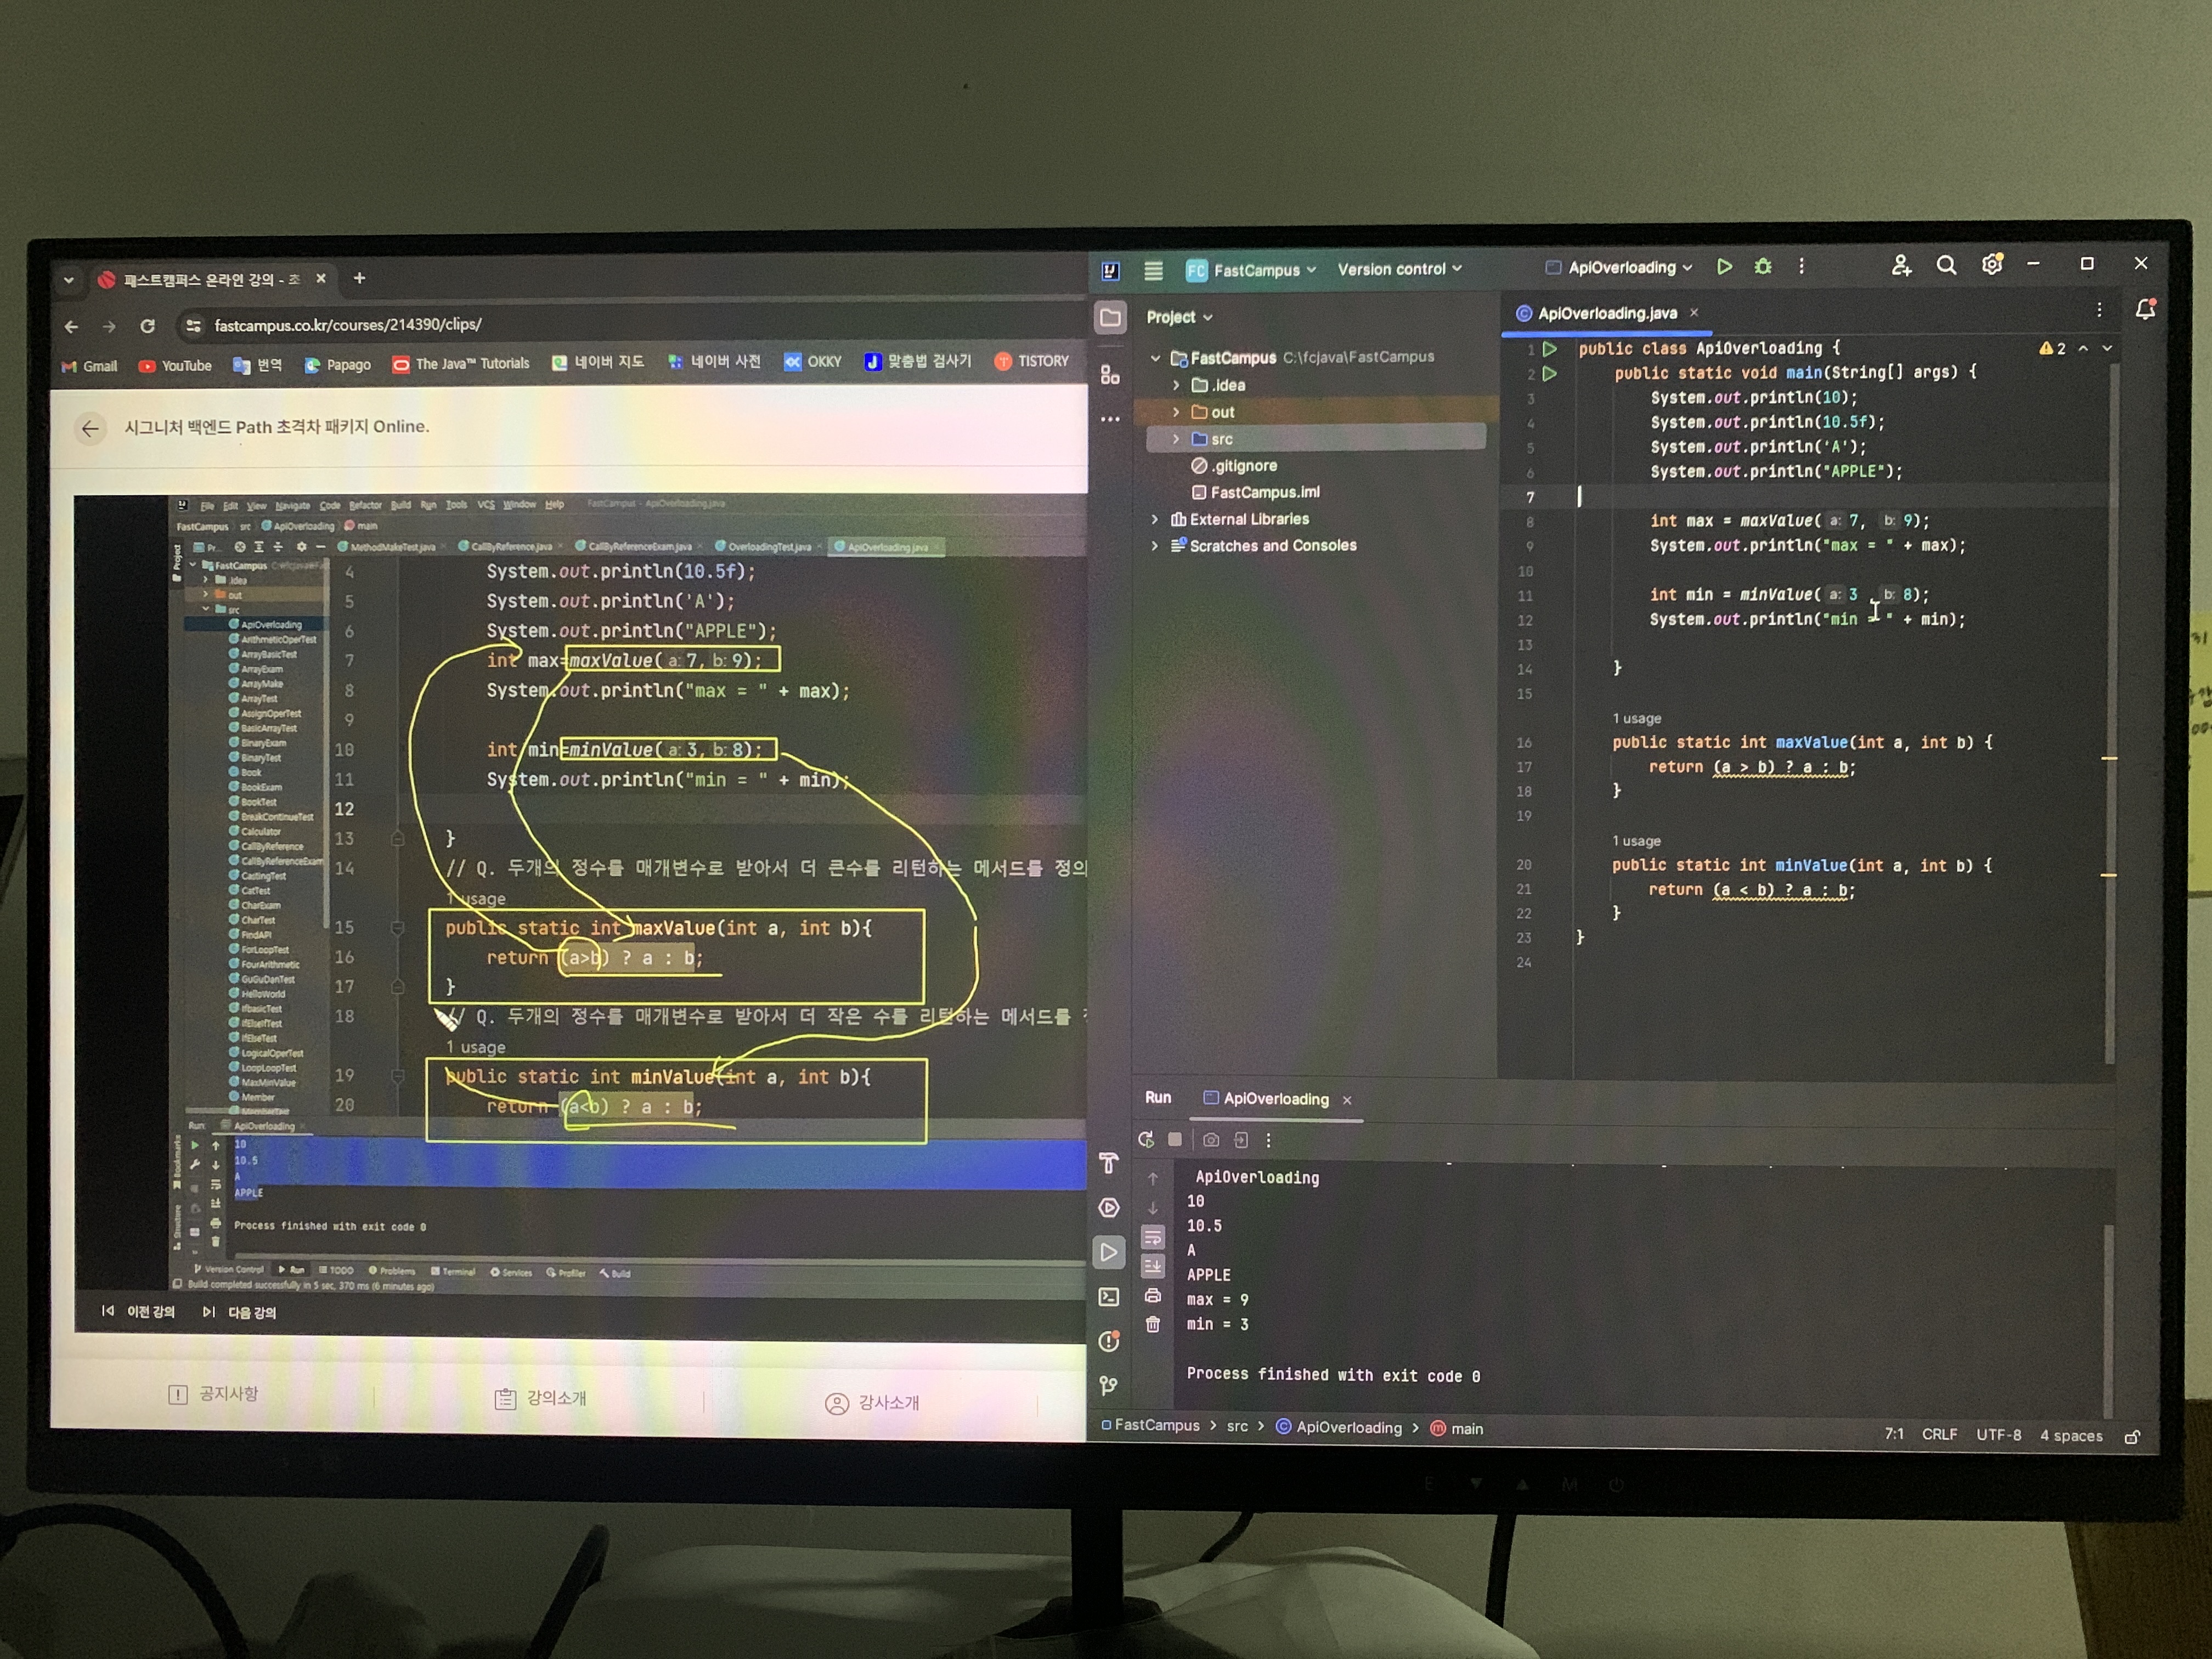The height and width of the screenshot is (1659, 2212).
Task: Open Search Everywhere magnifier icon
Action: (1946, 265)
